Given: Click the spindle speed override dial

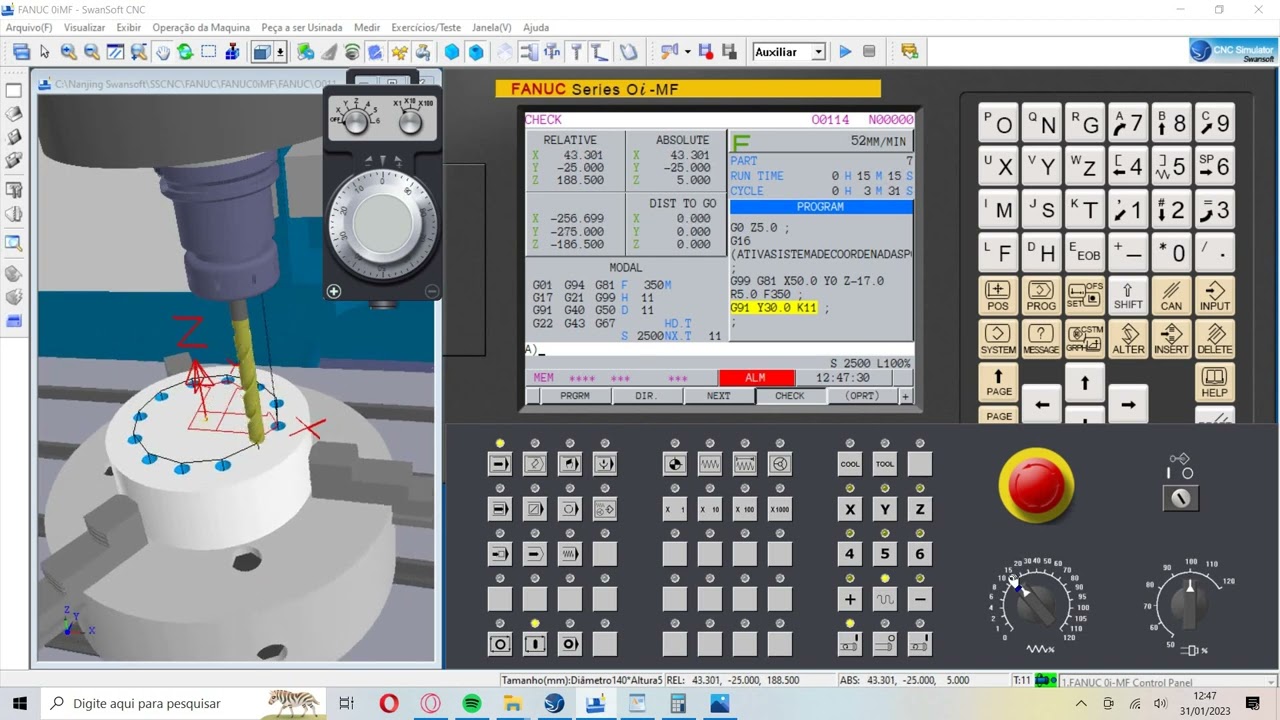Looking at the screenshot, I should [1190, 603].
